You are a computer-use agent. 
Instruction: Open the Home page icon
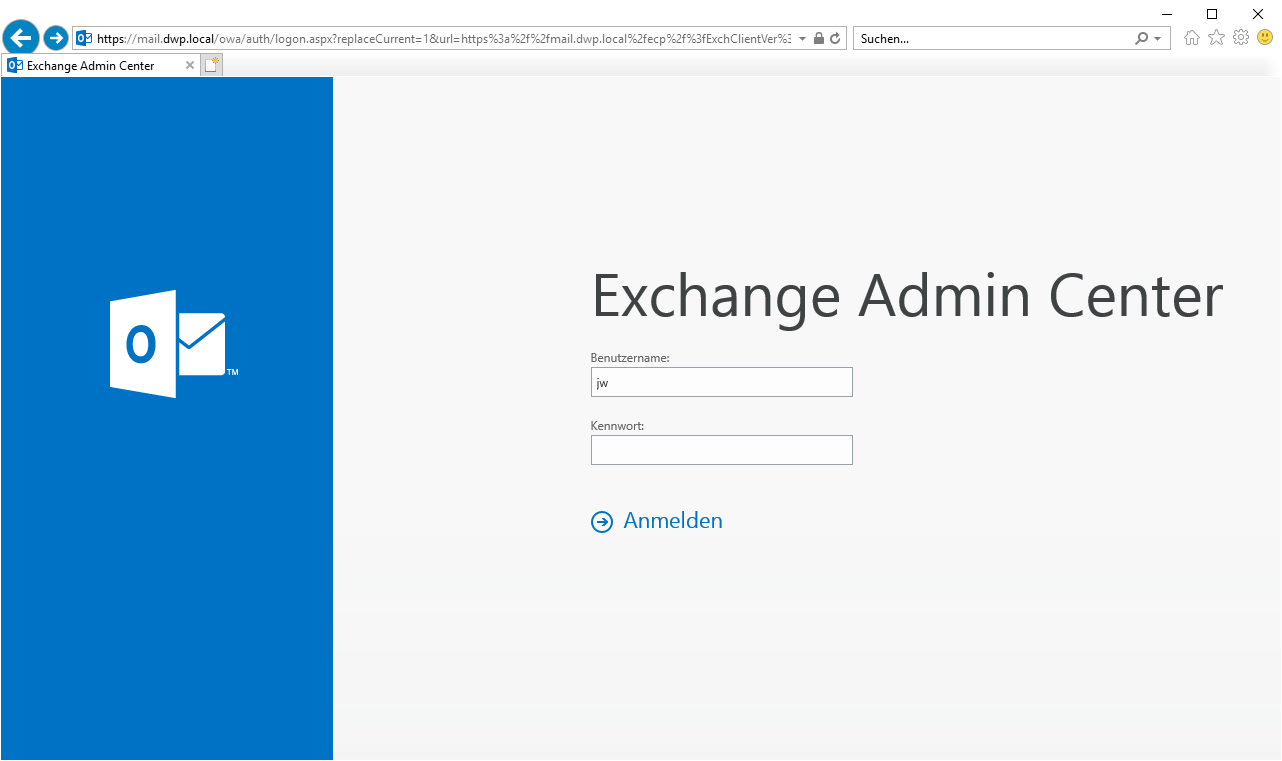[1191, 38]
